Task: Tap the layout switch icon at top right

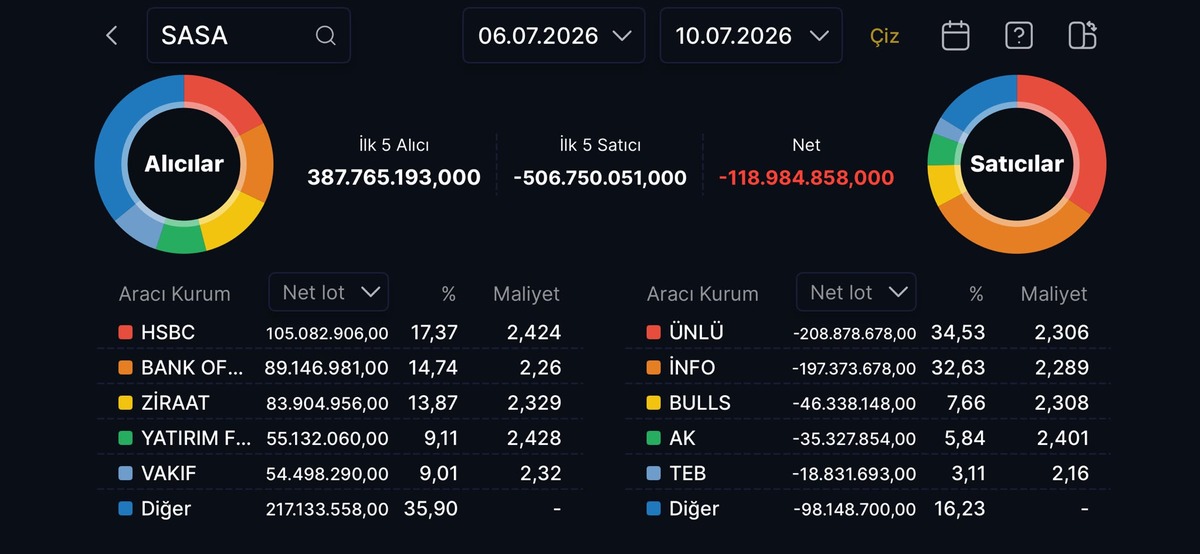Action: (x=1083, y=35)
